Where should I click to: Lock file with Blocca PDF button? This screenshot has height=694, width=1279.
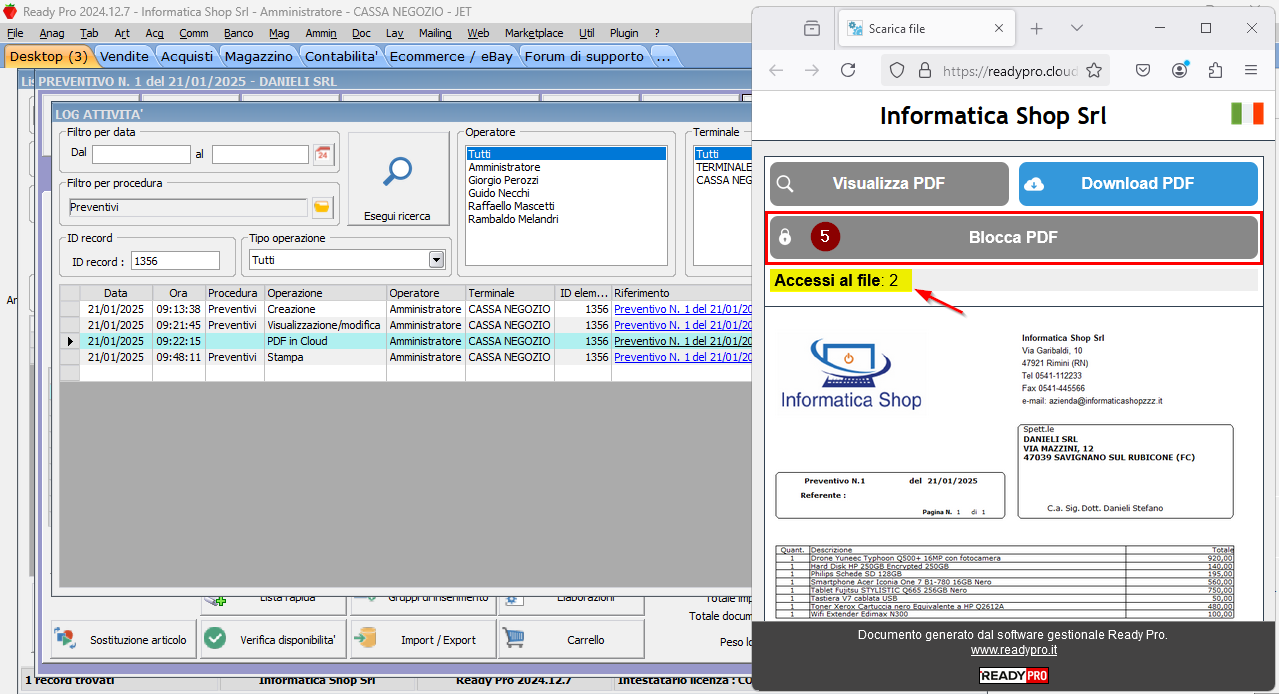(1014, 238)
